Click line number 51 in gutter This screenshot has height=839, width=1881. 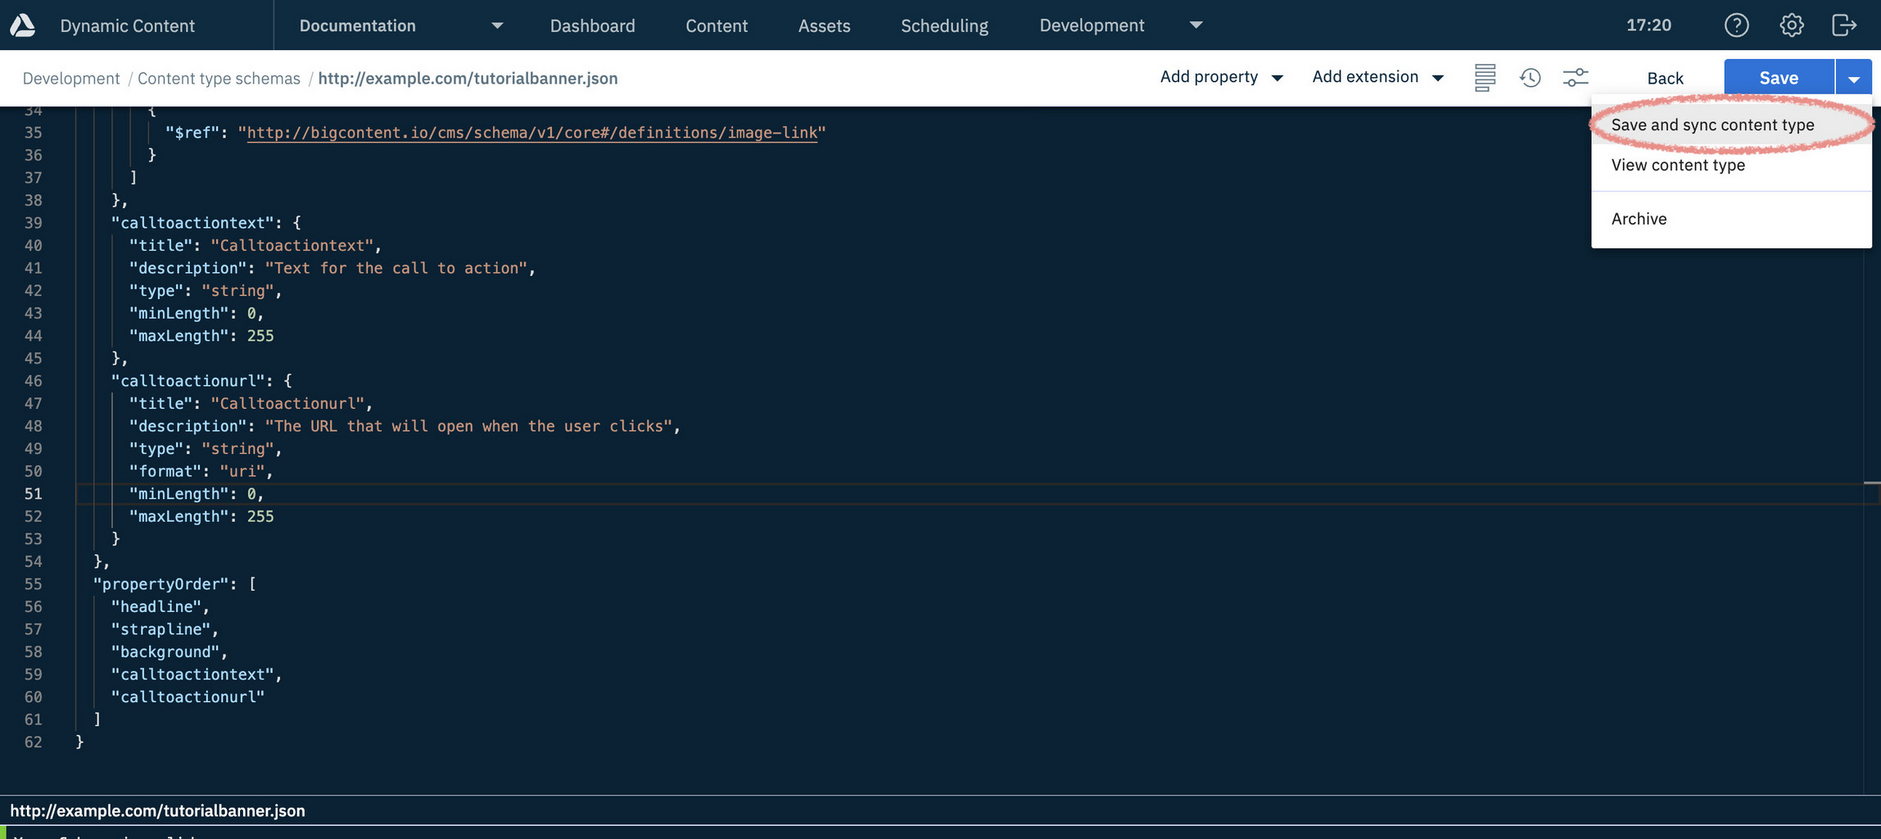pyautogui.click(x=33, y=494)
